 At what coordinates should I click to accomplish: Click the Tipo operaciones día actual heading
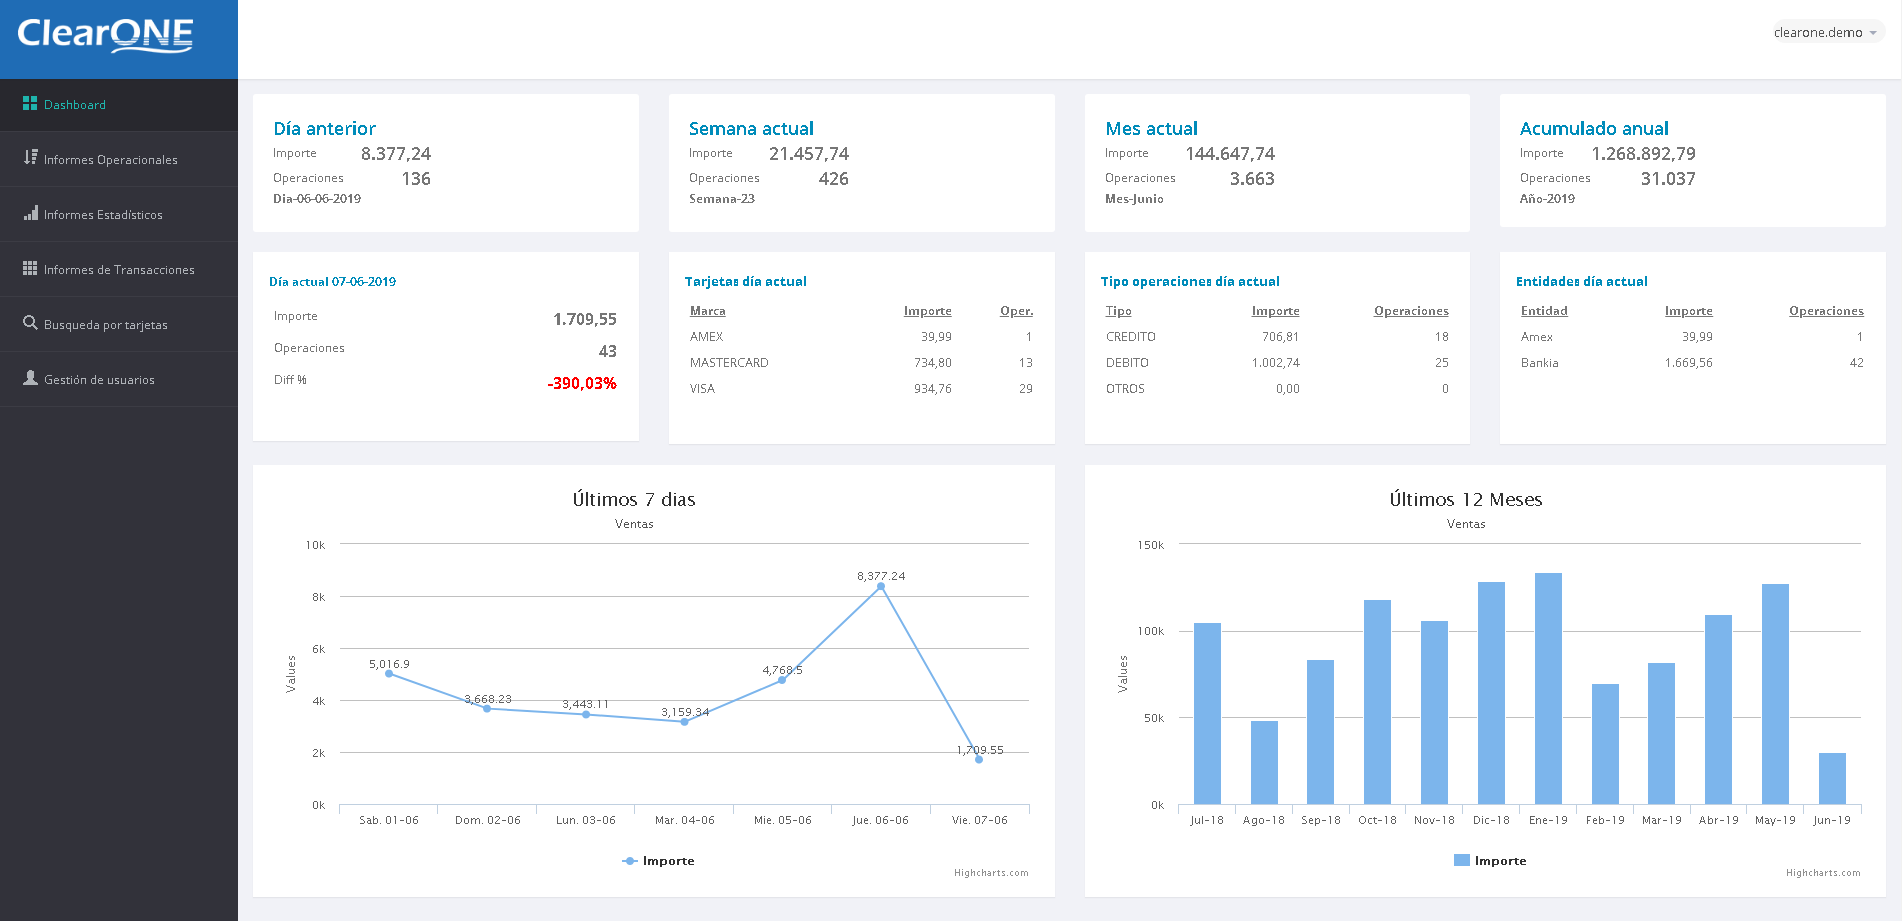coord(1190,282)
